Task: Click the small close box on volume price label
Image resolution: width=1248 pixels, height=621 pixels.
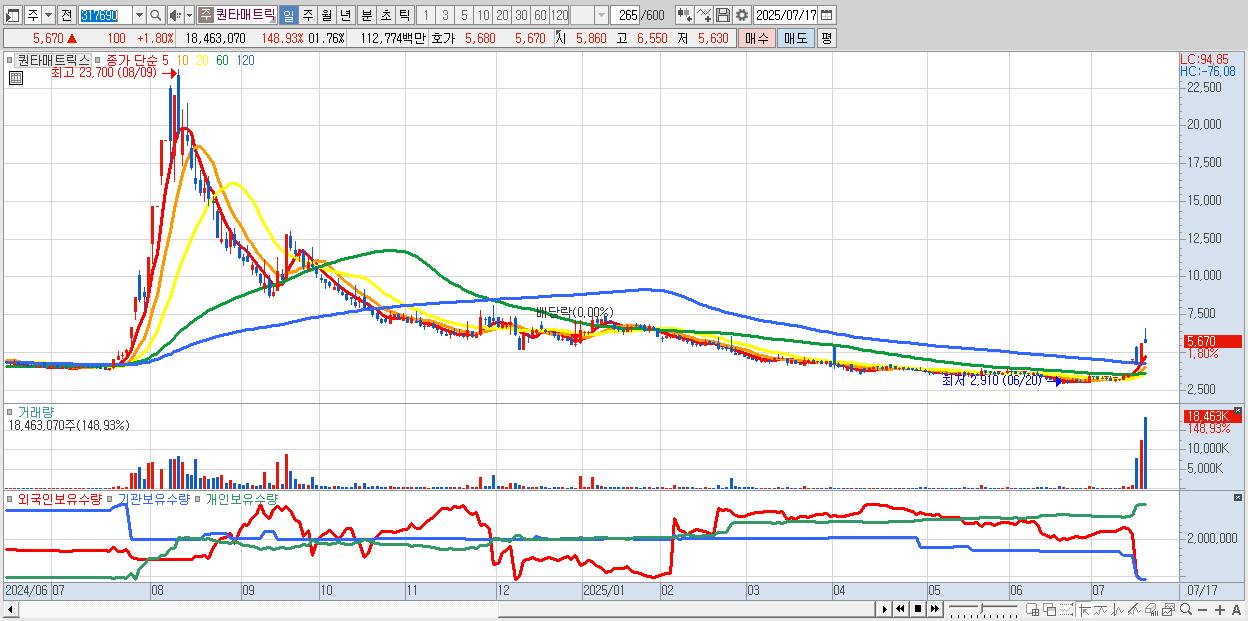Action: (1238, 411)
